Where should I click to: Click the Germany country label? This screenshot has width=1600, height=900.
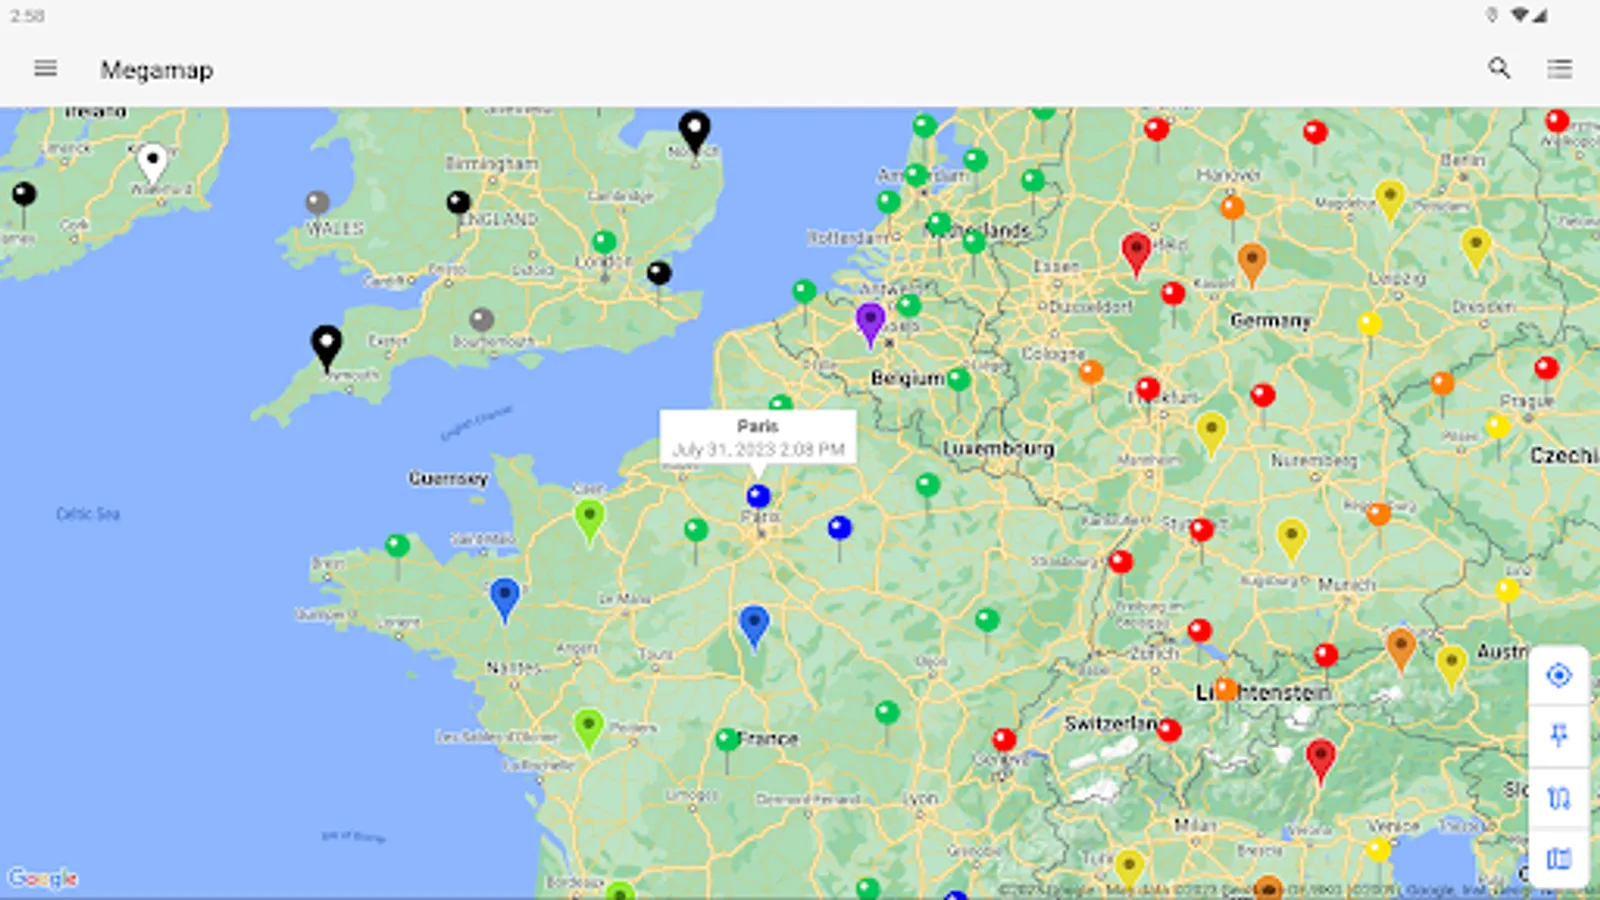1270,321
